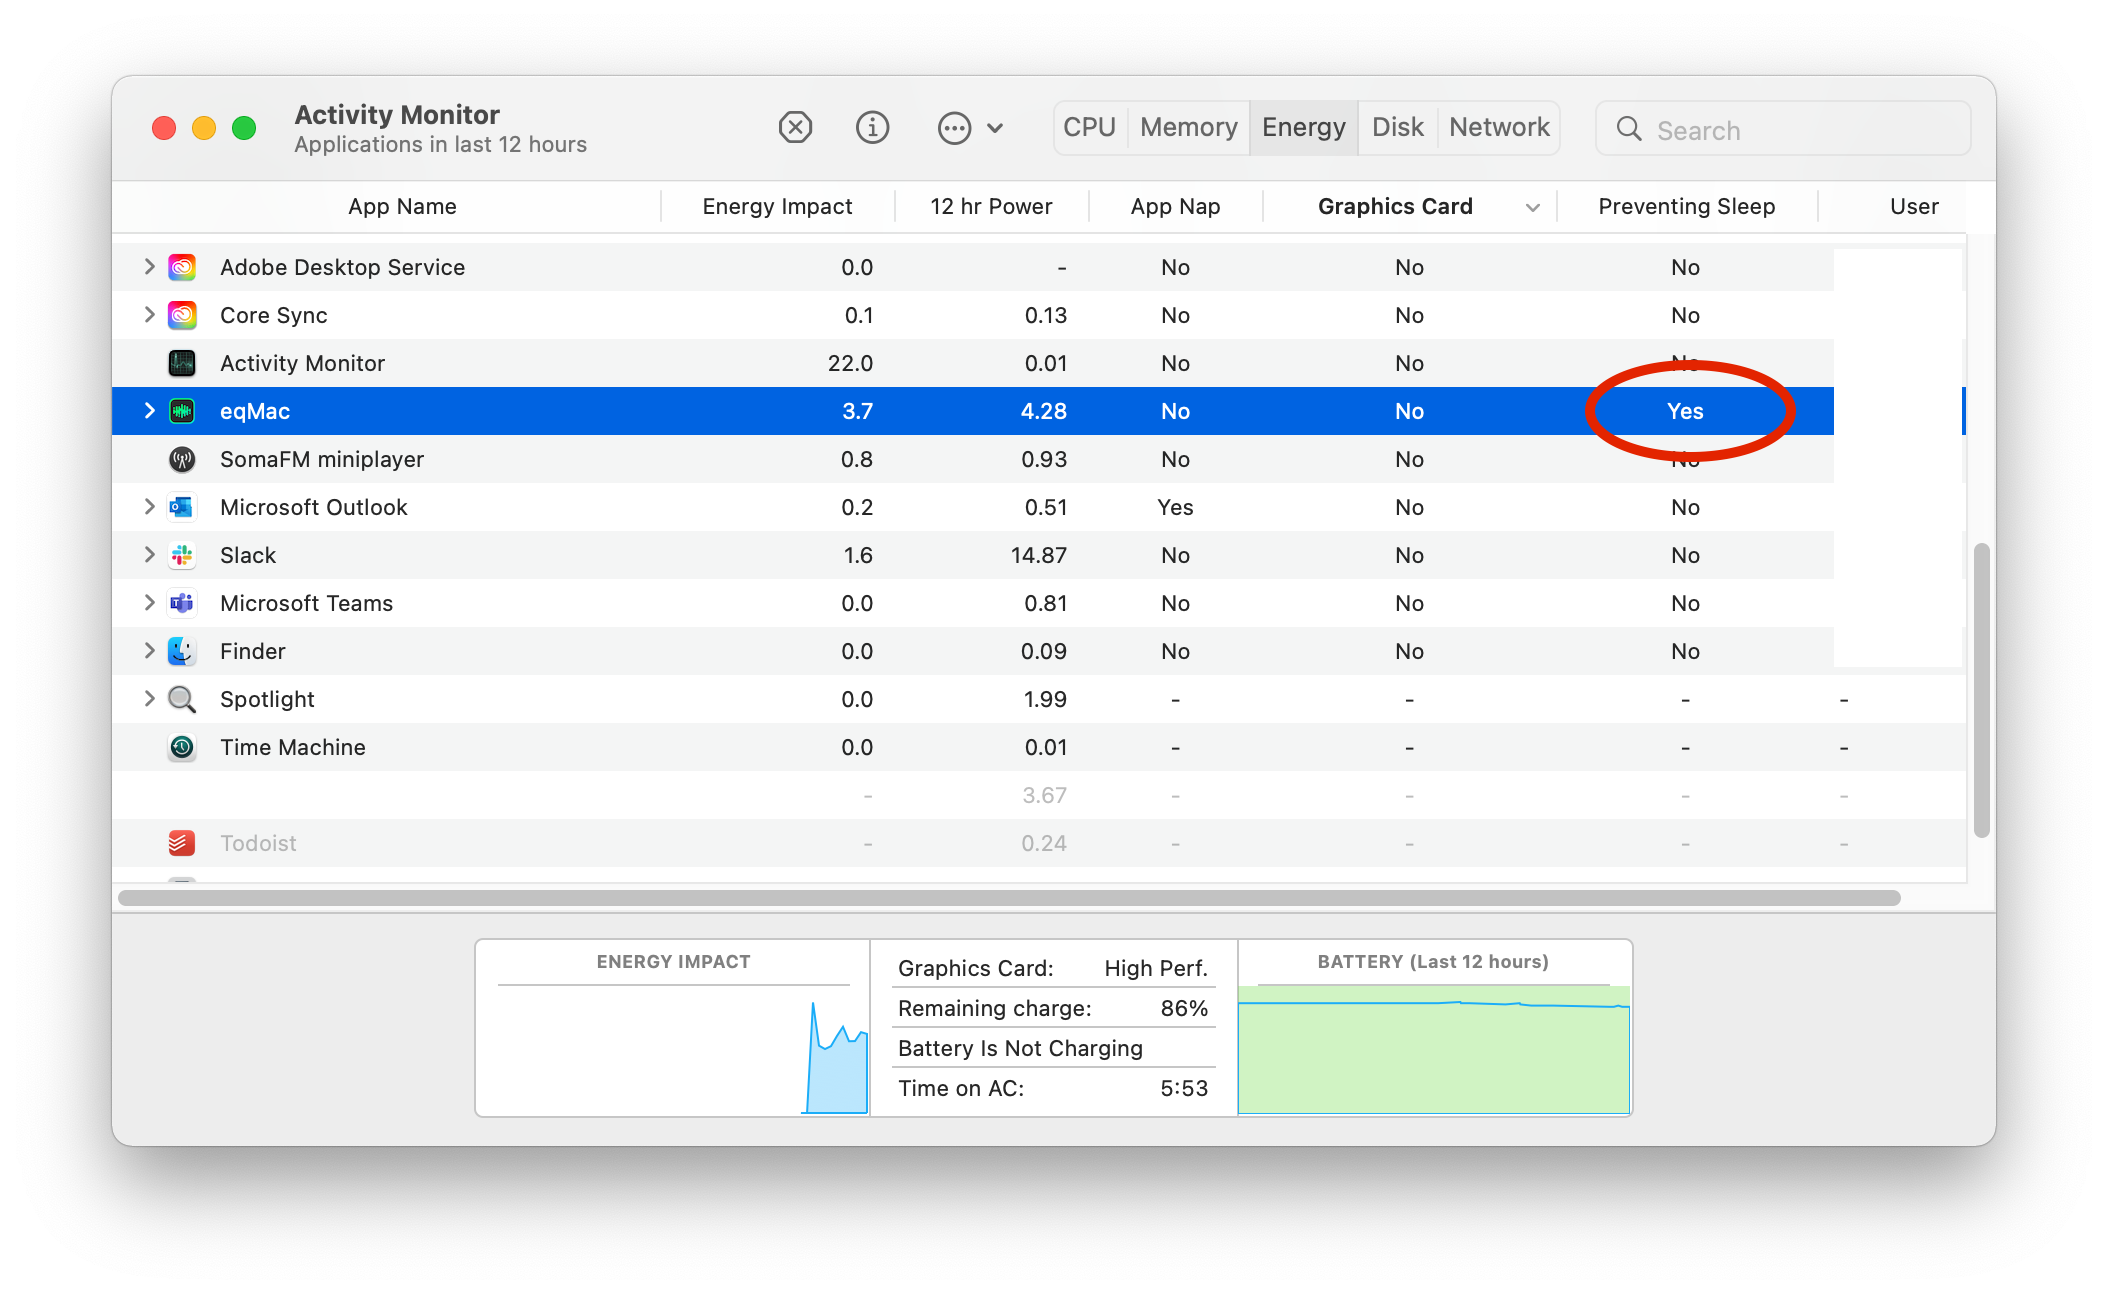Click the Todoist app icon
The width and height of the screenshot is (2108, 1294).
181,843
